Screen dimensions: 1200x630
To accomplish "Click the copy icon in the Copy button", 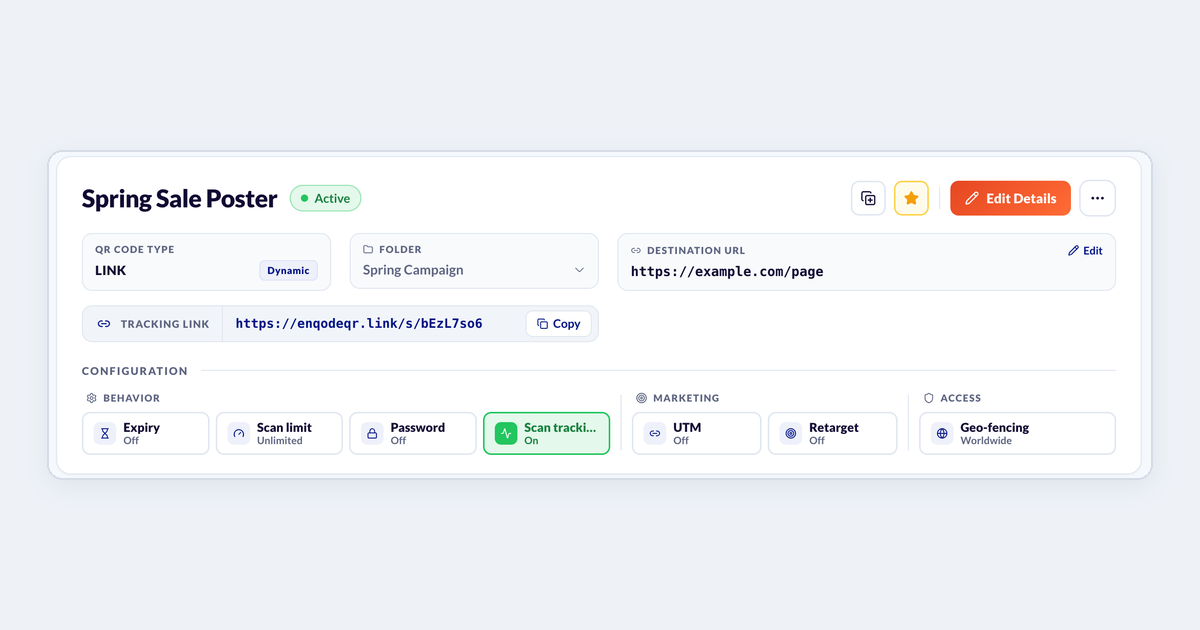I will tap(542, 324).
